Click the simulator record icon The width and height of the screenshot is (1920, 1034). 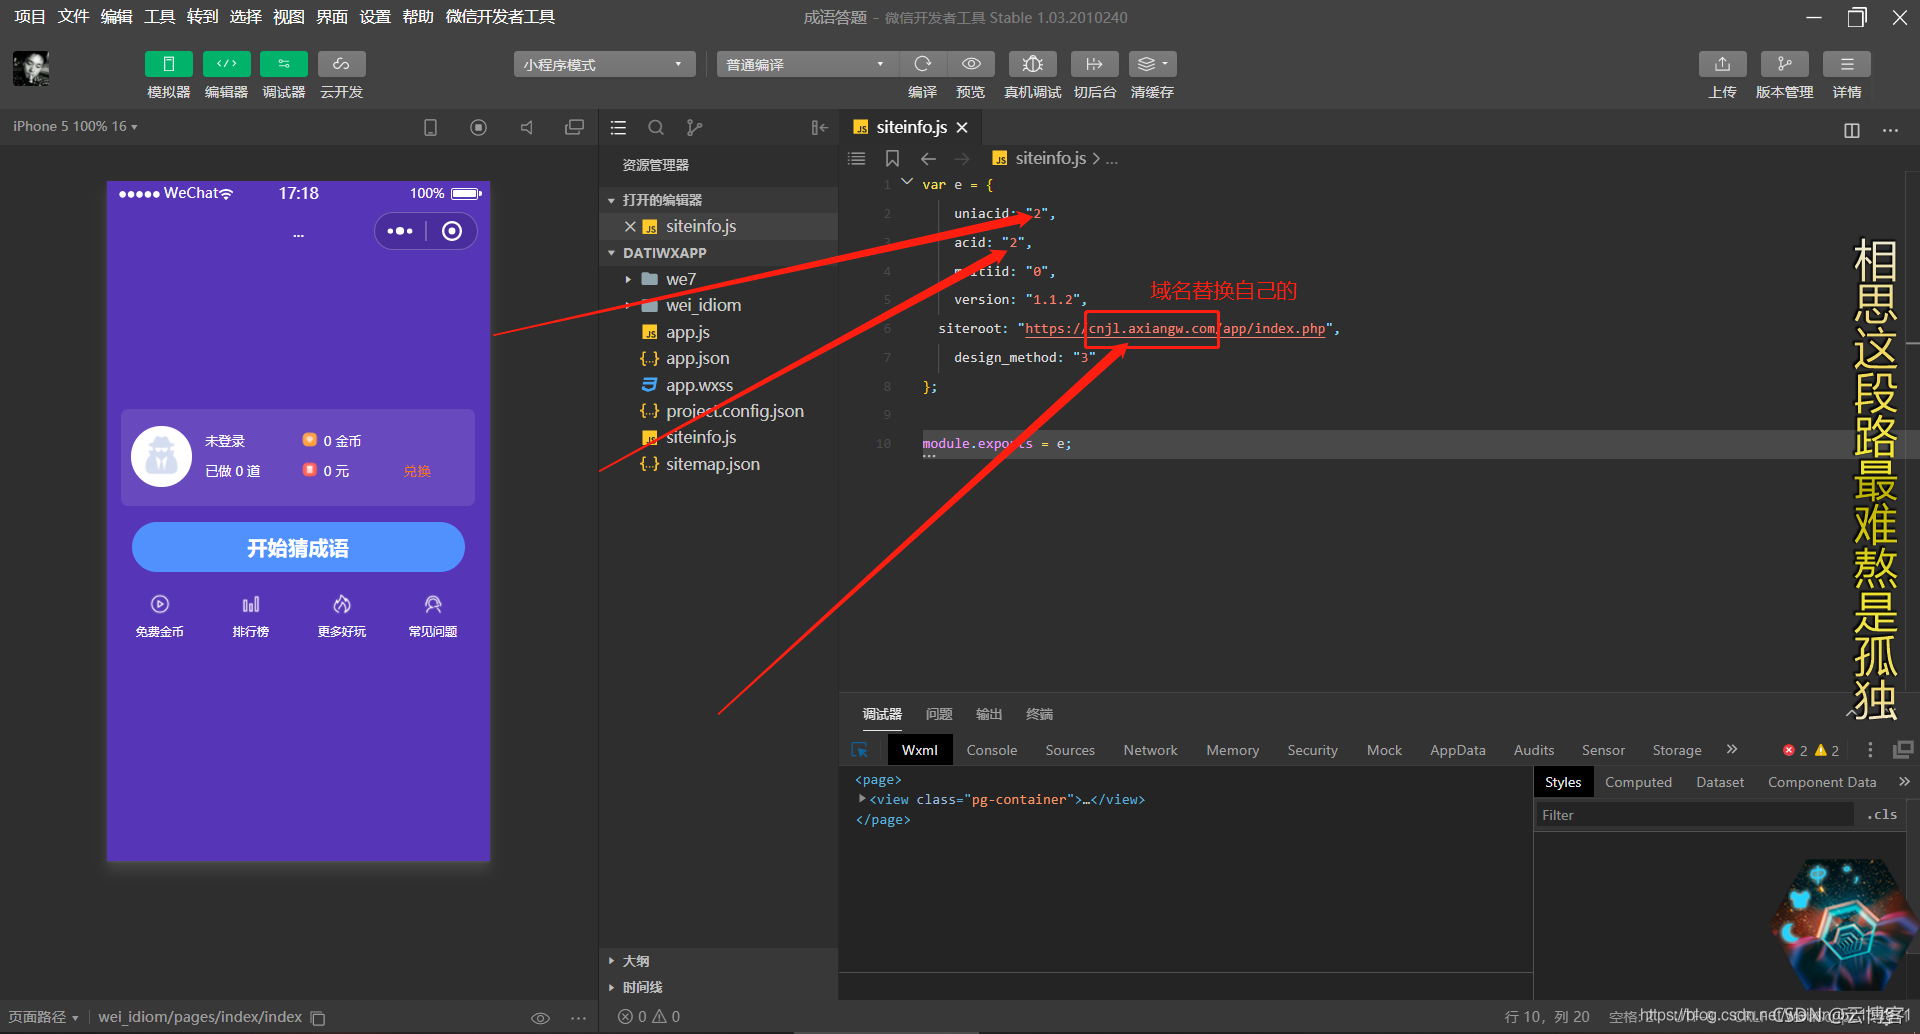pyautogui.click(x=478, y=128)
